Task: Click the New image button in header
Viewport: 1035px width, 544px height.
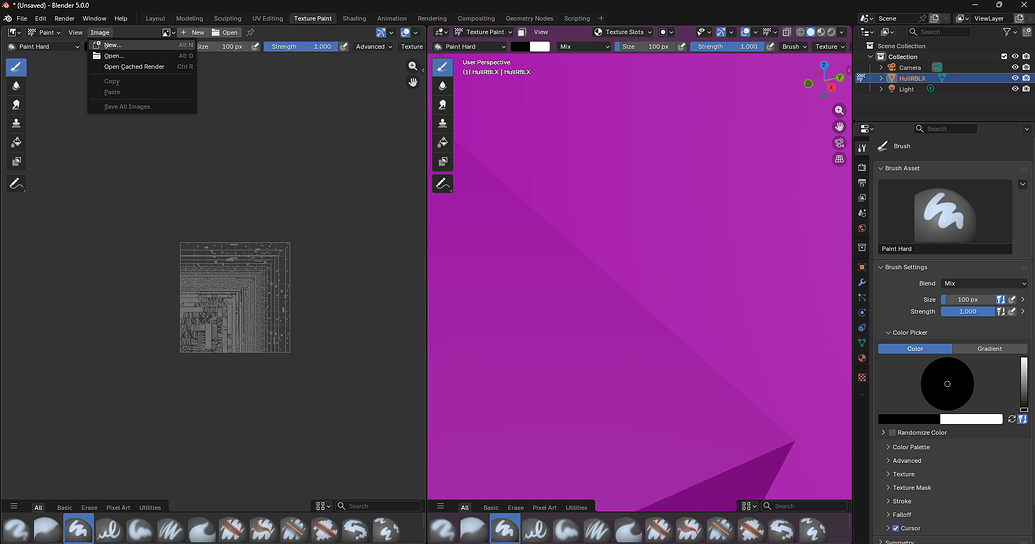Action: coord(192,32)
